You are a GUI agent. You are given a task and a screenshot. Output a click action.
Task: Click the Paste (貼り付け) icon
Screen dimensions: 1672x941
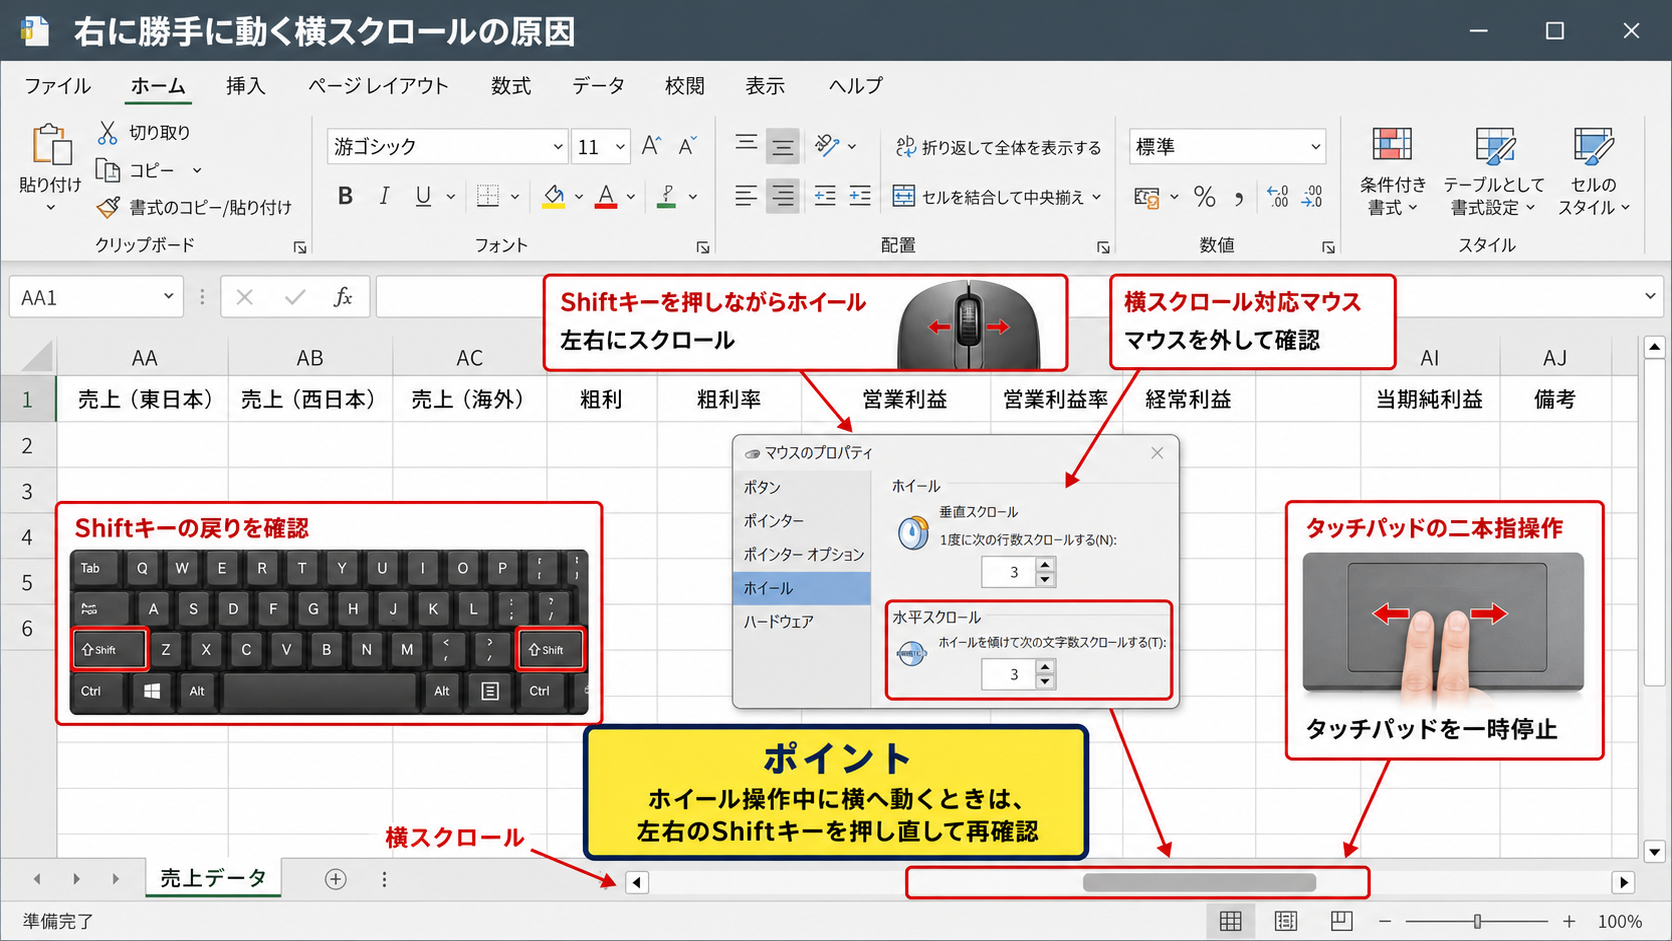pos(51,146)
